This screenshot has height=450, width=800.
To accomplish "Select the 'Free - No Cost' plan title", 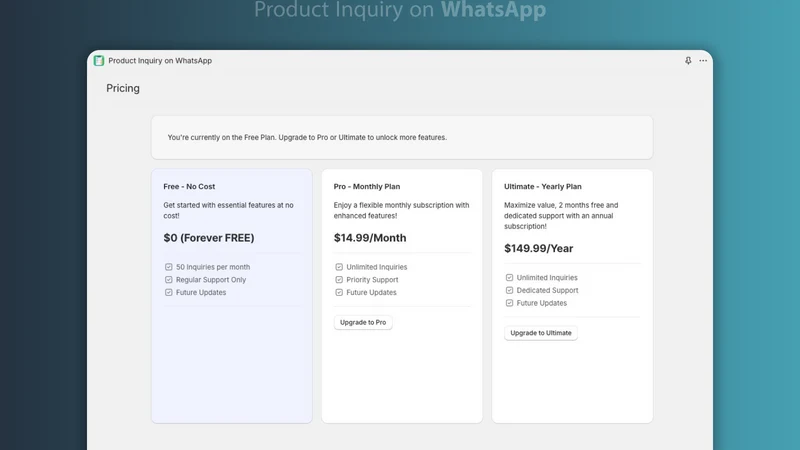I will [189, 187].
